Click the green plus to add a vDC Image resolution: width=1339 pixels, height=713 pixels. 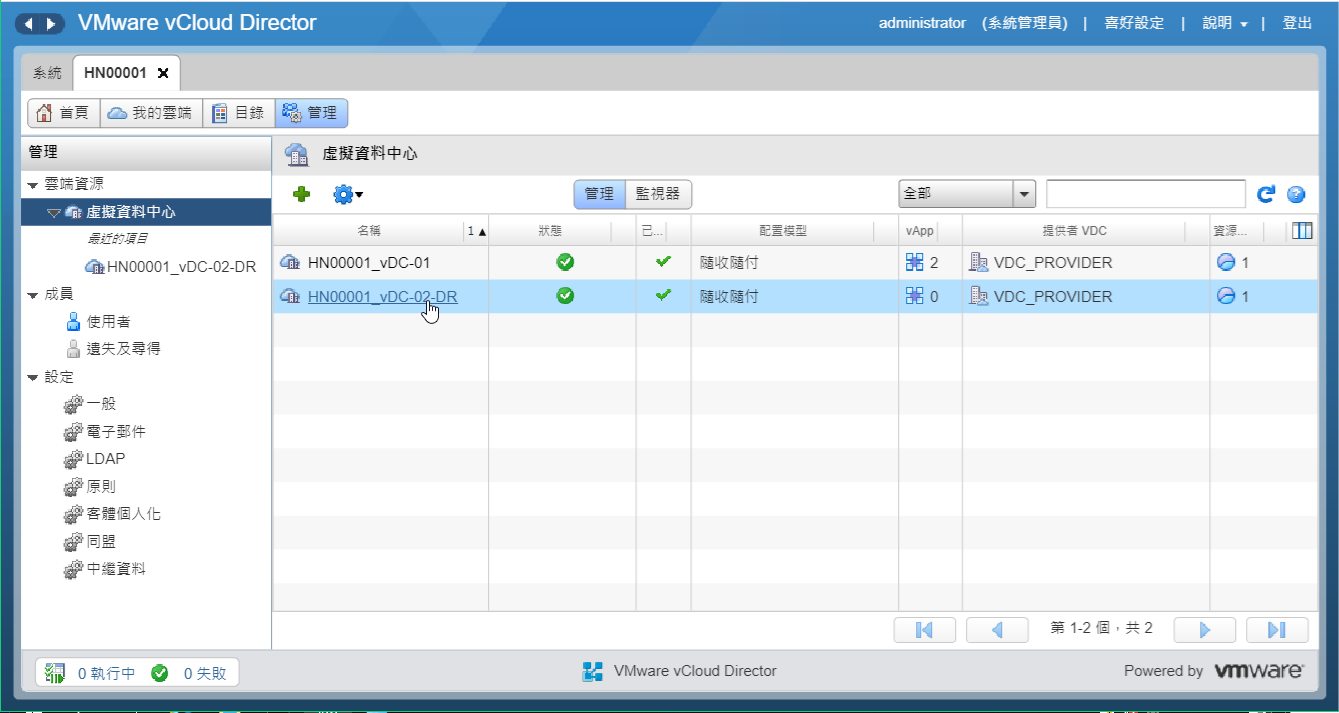pos(300,193)
